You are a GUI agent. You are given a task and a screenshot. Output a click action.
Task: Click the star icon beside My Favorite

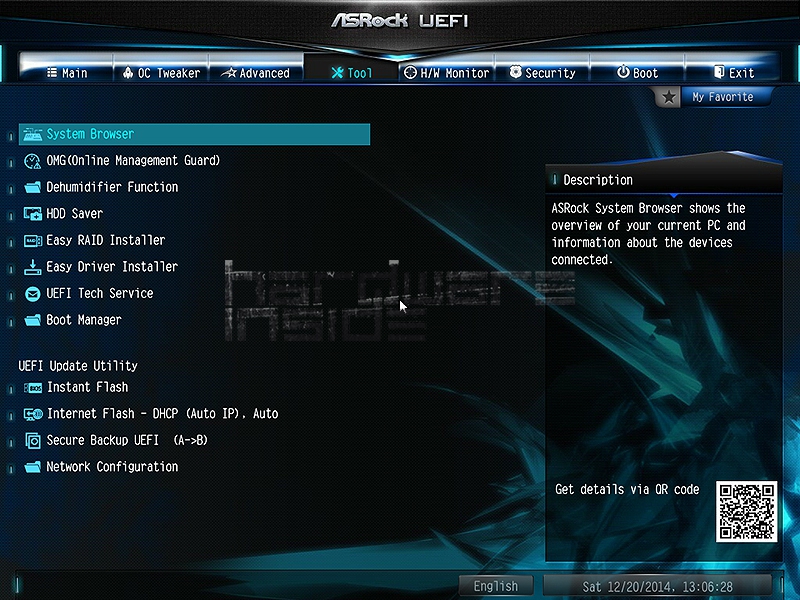(668, 97)
